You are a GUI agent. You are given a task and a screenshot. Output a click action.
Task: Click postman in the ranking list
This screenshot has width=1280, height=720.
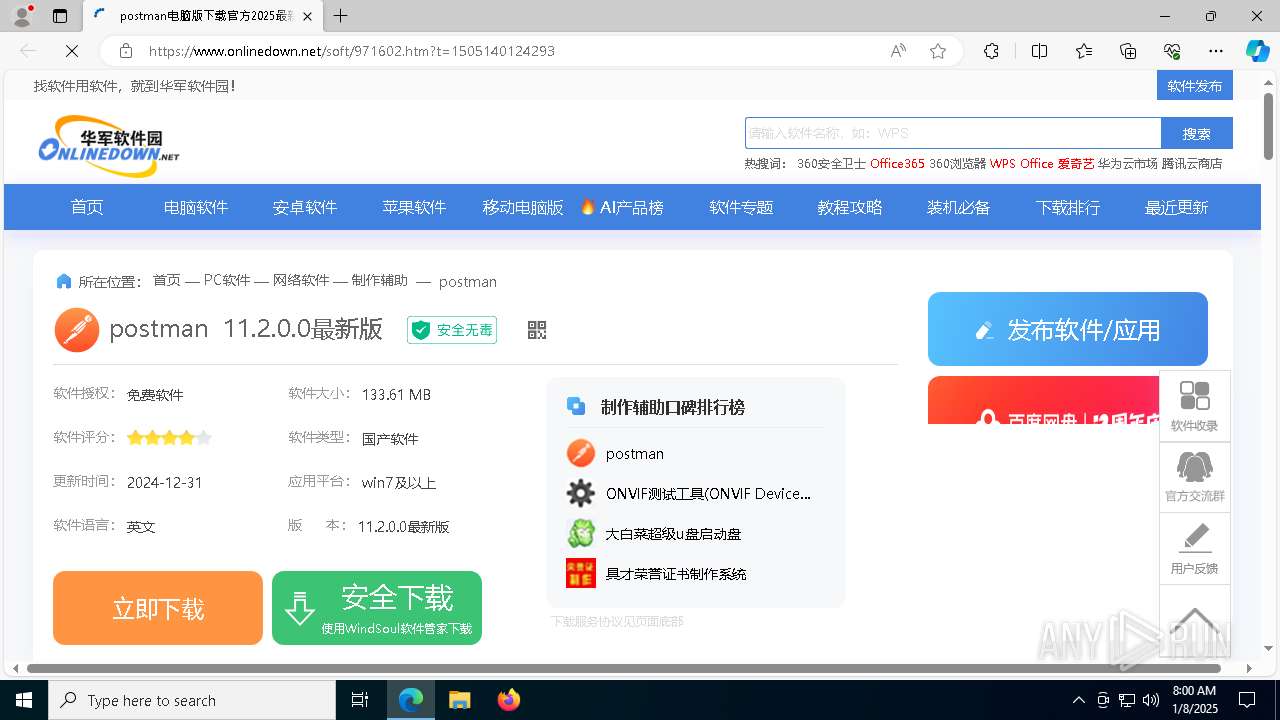click(635, 453)
